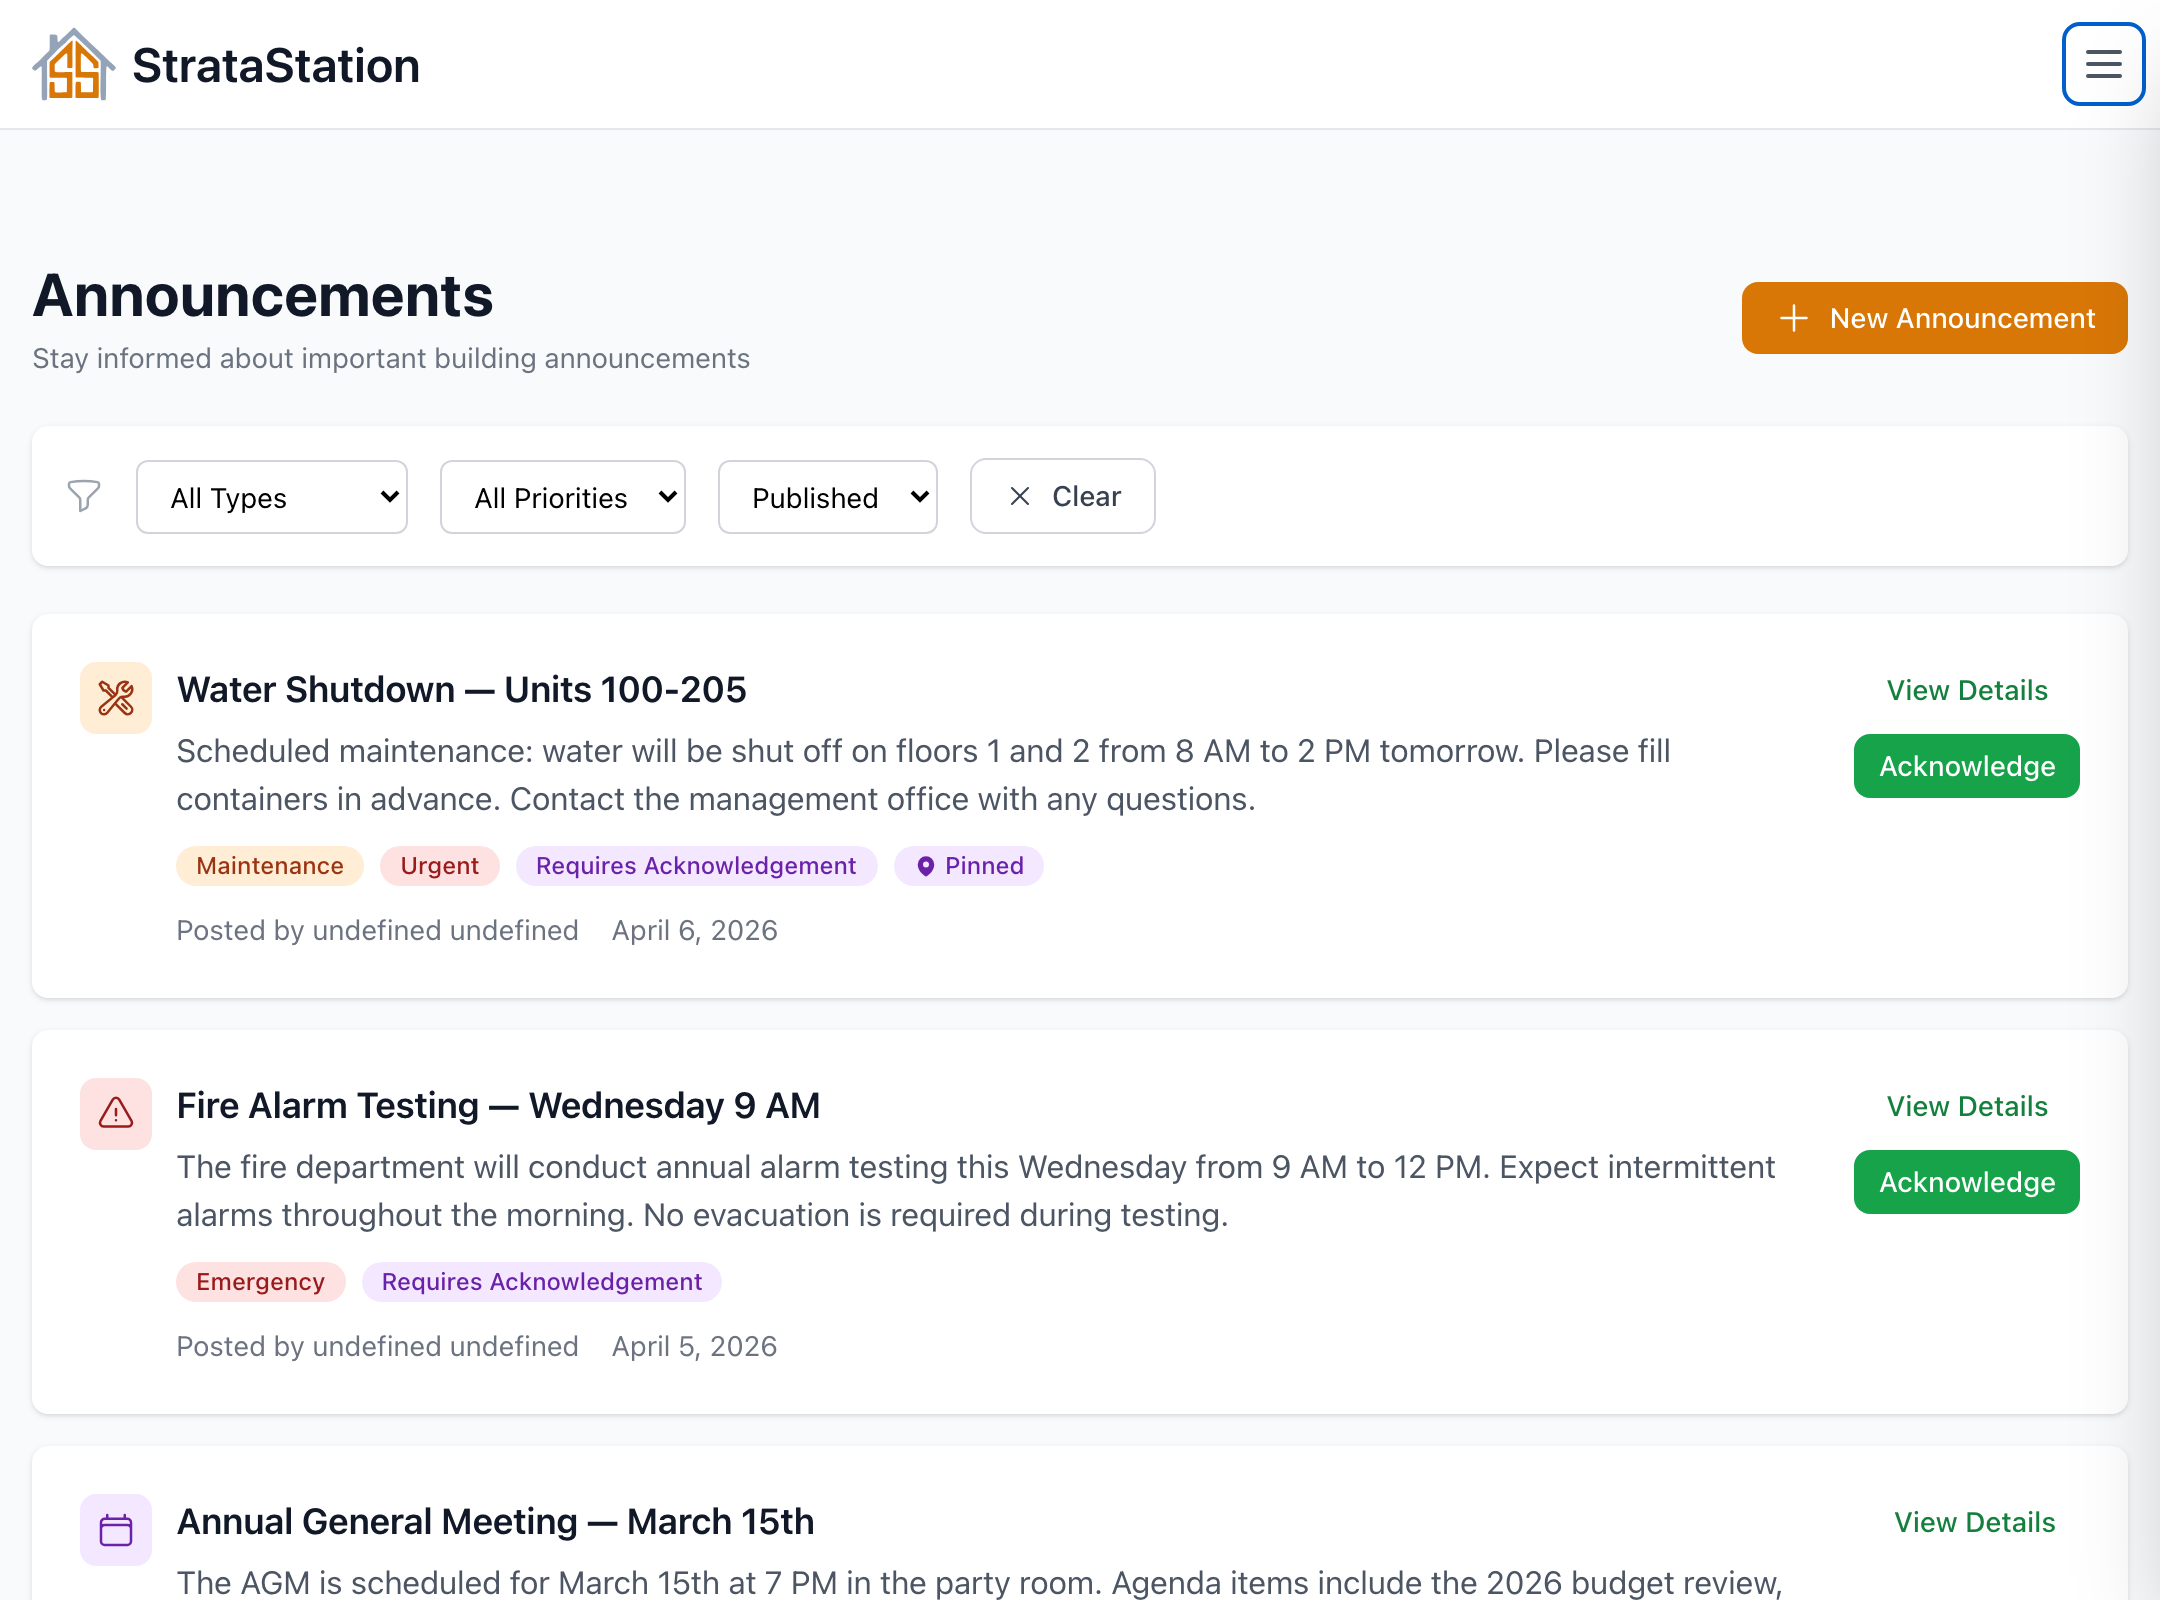Acknowledge the Water Shutdown announcement
Viewport: 2160px width, 1600px height.
pyautogui.click(x=1967, y=766)
